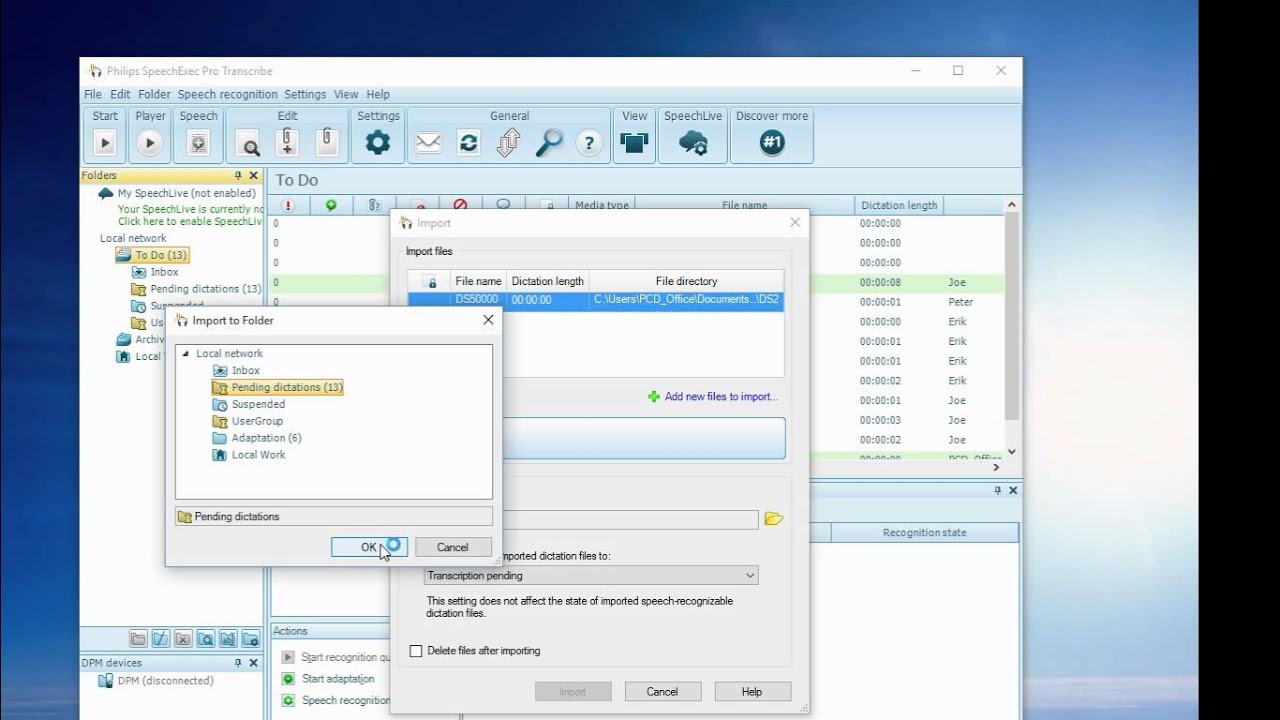Select My SpeechLive (not enabled) node

pos(178,193)
